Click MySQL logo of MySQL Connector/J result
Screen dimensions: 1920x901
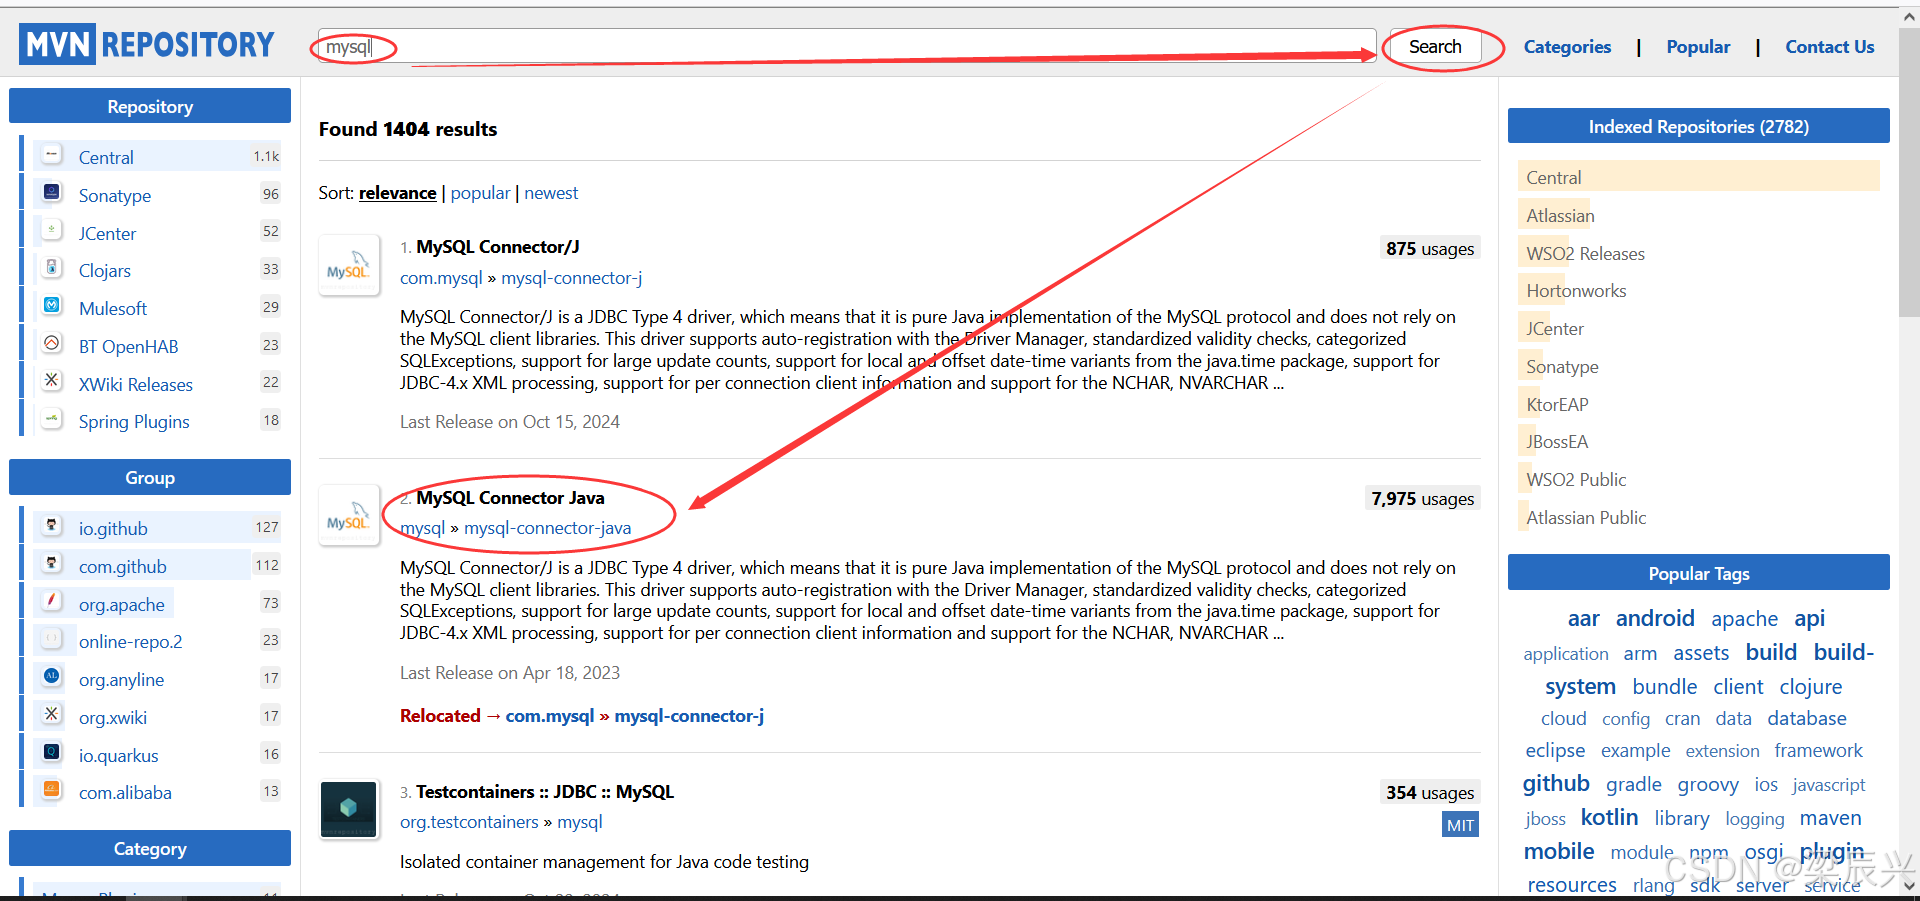pyautogui.click(x=349, y=265)
